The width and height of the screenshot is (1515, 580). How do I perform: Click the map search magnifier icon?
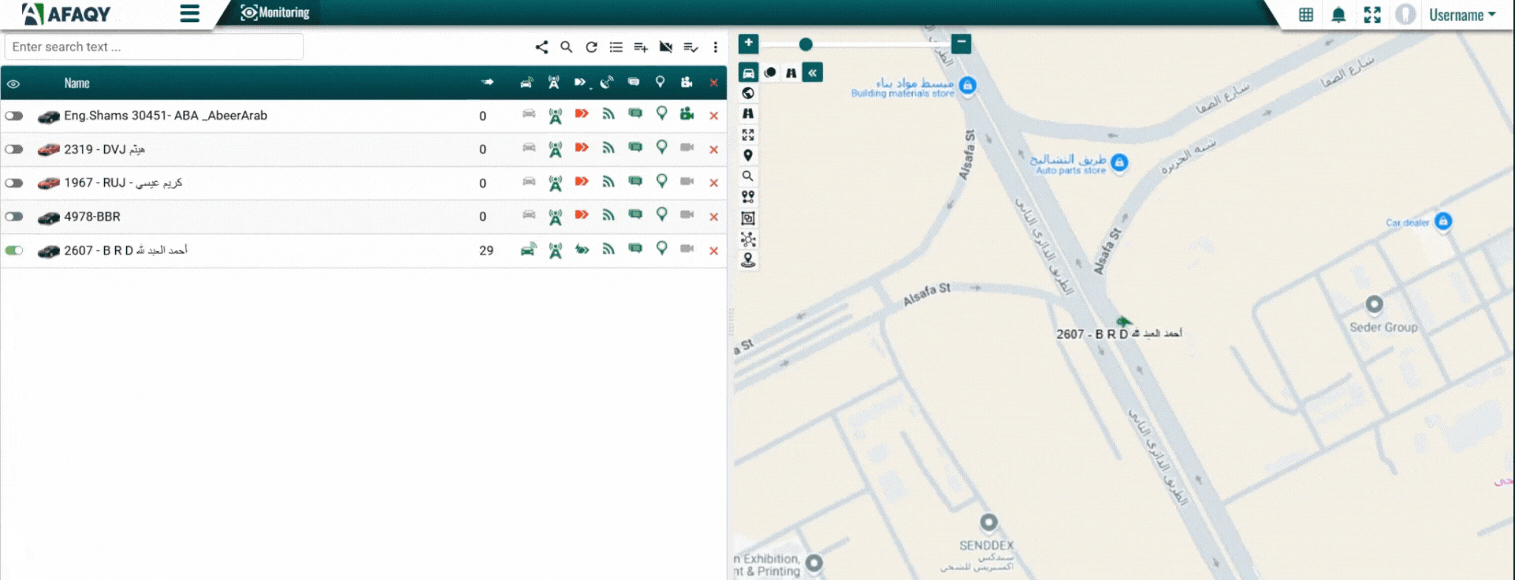click(748, 176)
